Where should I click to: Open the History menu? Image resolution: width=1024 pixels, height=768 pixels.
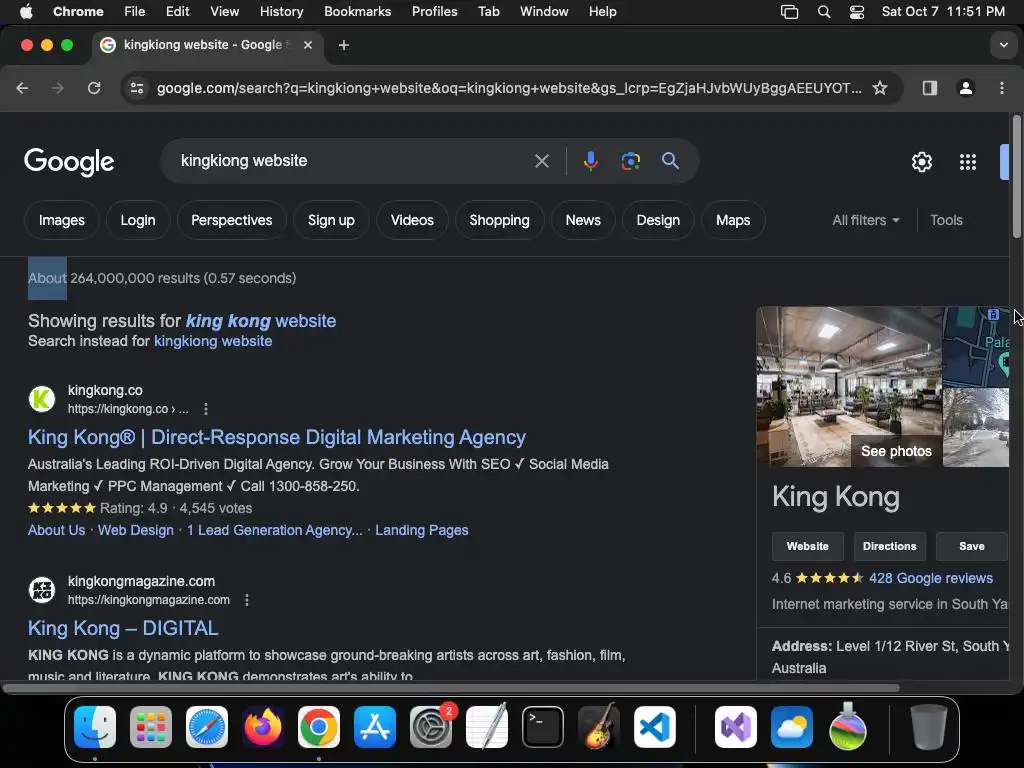[281, 12]
